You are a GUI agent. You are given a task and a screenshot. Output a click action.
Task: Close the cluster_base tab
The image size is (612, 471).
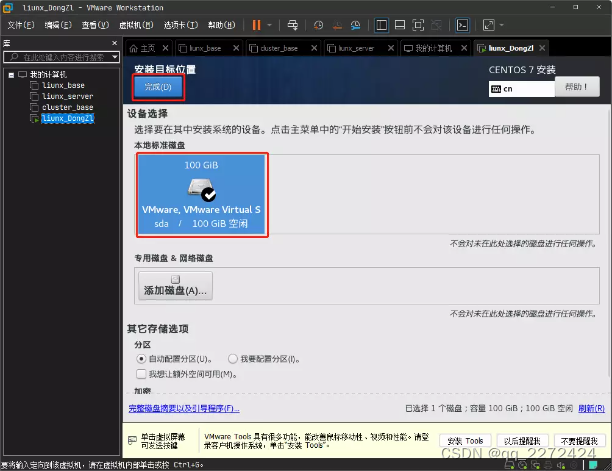pyautogui.click(x=314, y=48)
